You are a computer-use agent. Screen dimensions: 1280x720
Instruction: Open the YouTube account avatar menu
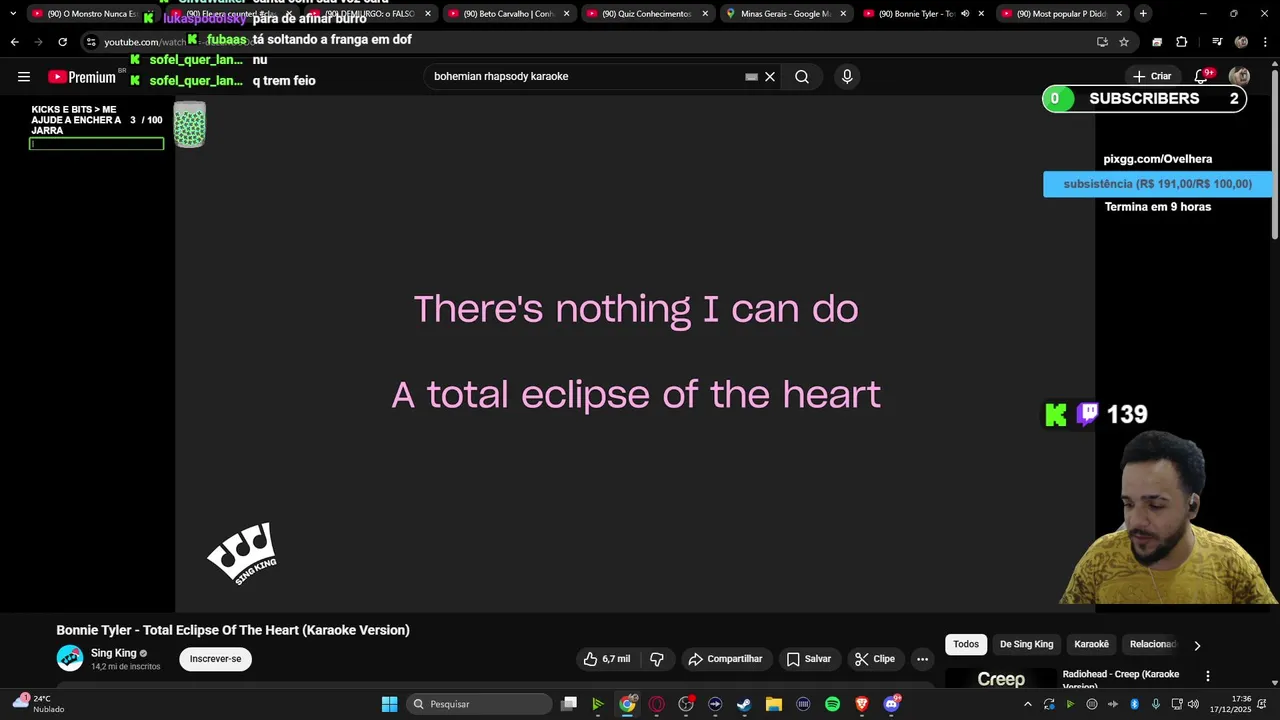tap(1239, 77)
